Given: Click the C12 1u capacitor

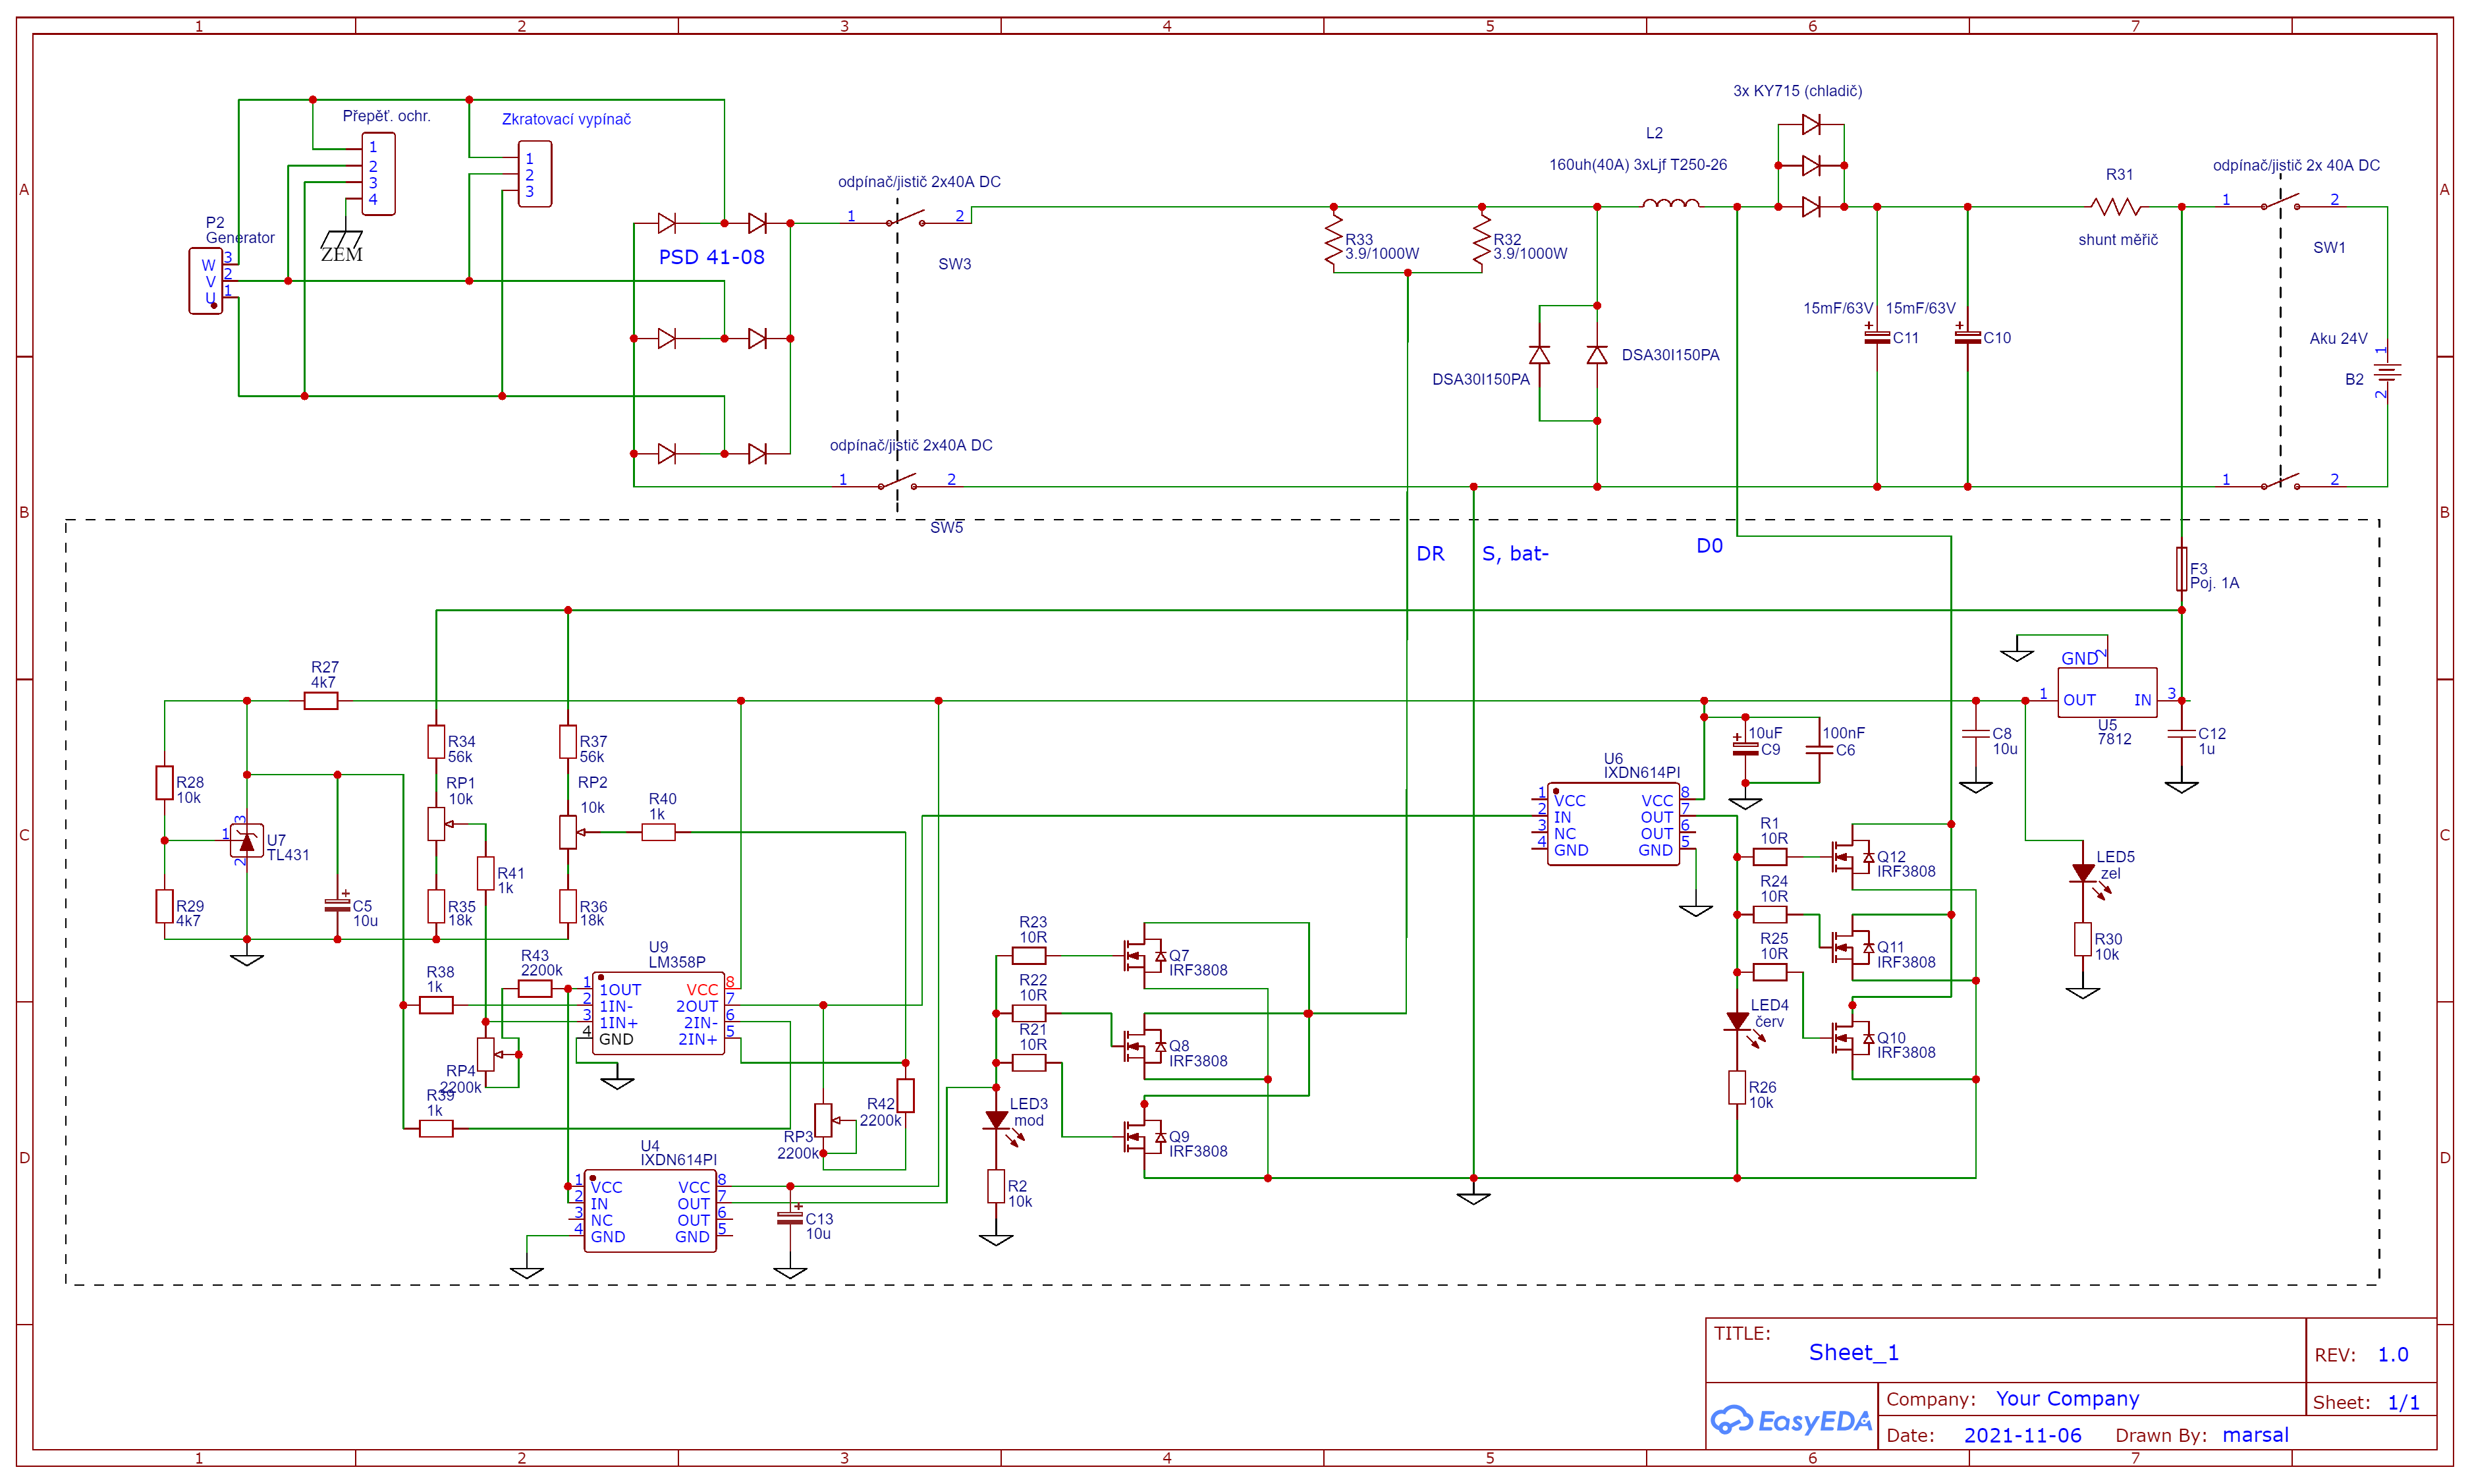Looking at the screenshot, I should point(2182,734).
